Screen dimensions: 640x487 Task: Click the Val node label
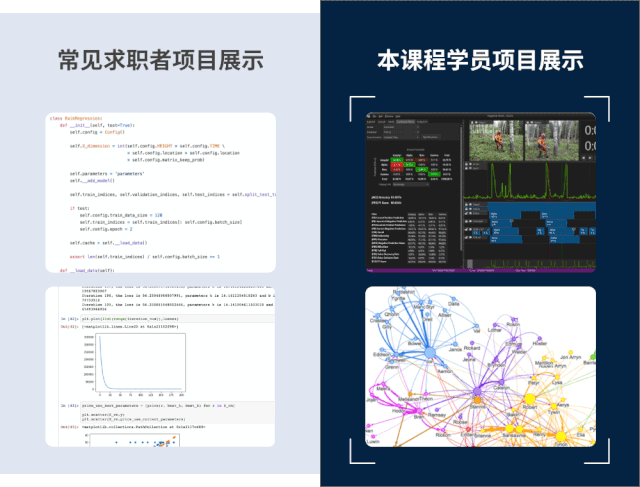(x=476, y=331)
